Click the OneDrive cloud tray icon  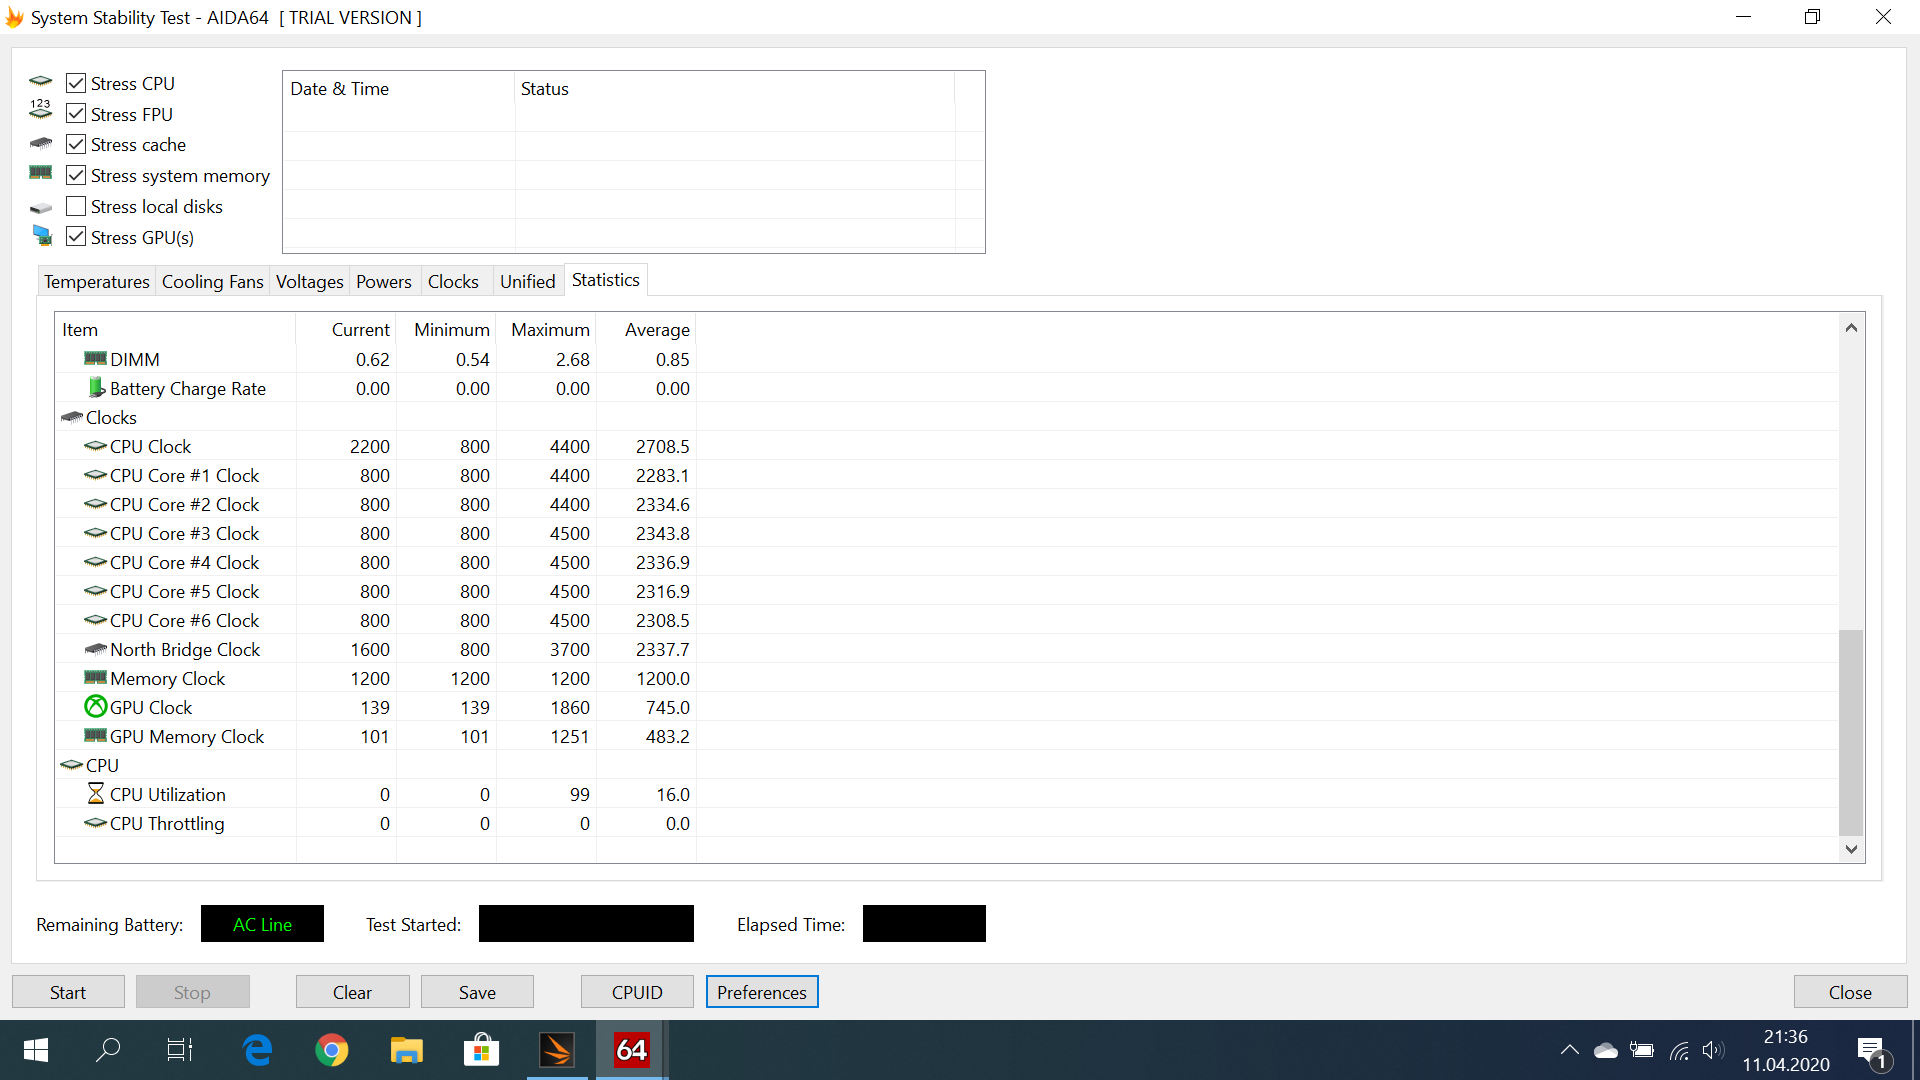pos(1606,1050)
